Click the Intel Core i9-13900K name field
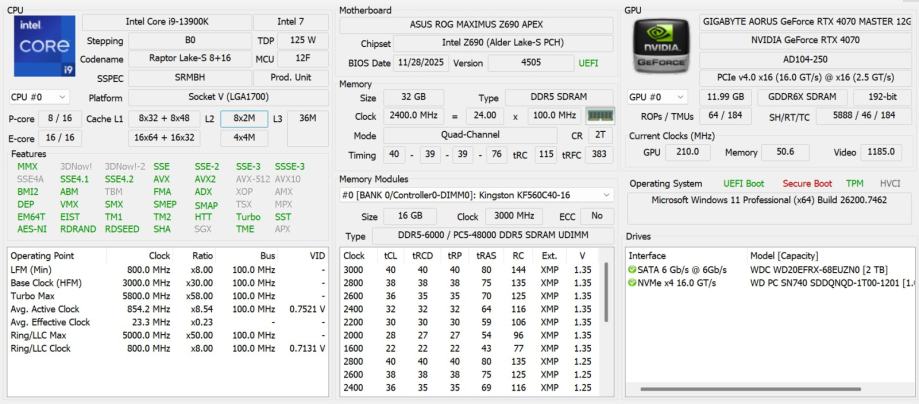Screen dimensions: 919x404 click(x=166, y=22)
